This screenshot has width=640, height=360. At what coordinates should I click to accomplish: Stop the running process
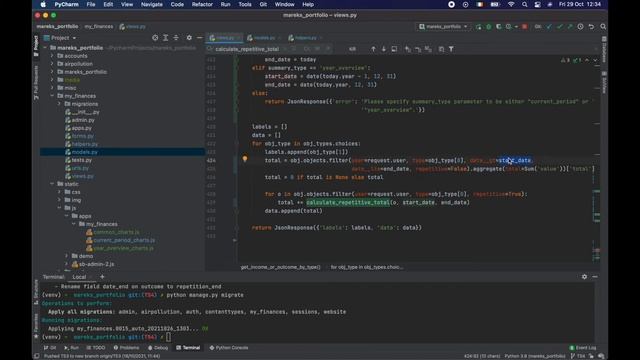524,27
